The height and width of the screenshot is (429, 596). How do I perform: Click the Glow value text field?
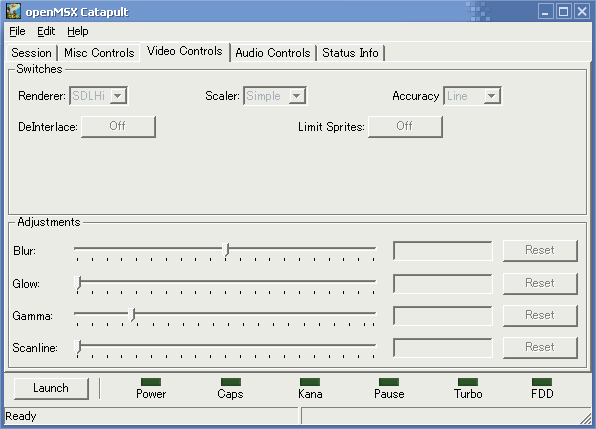(x=443, y=284)
